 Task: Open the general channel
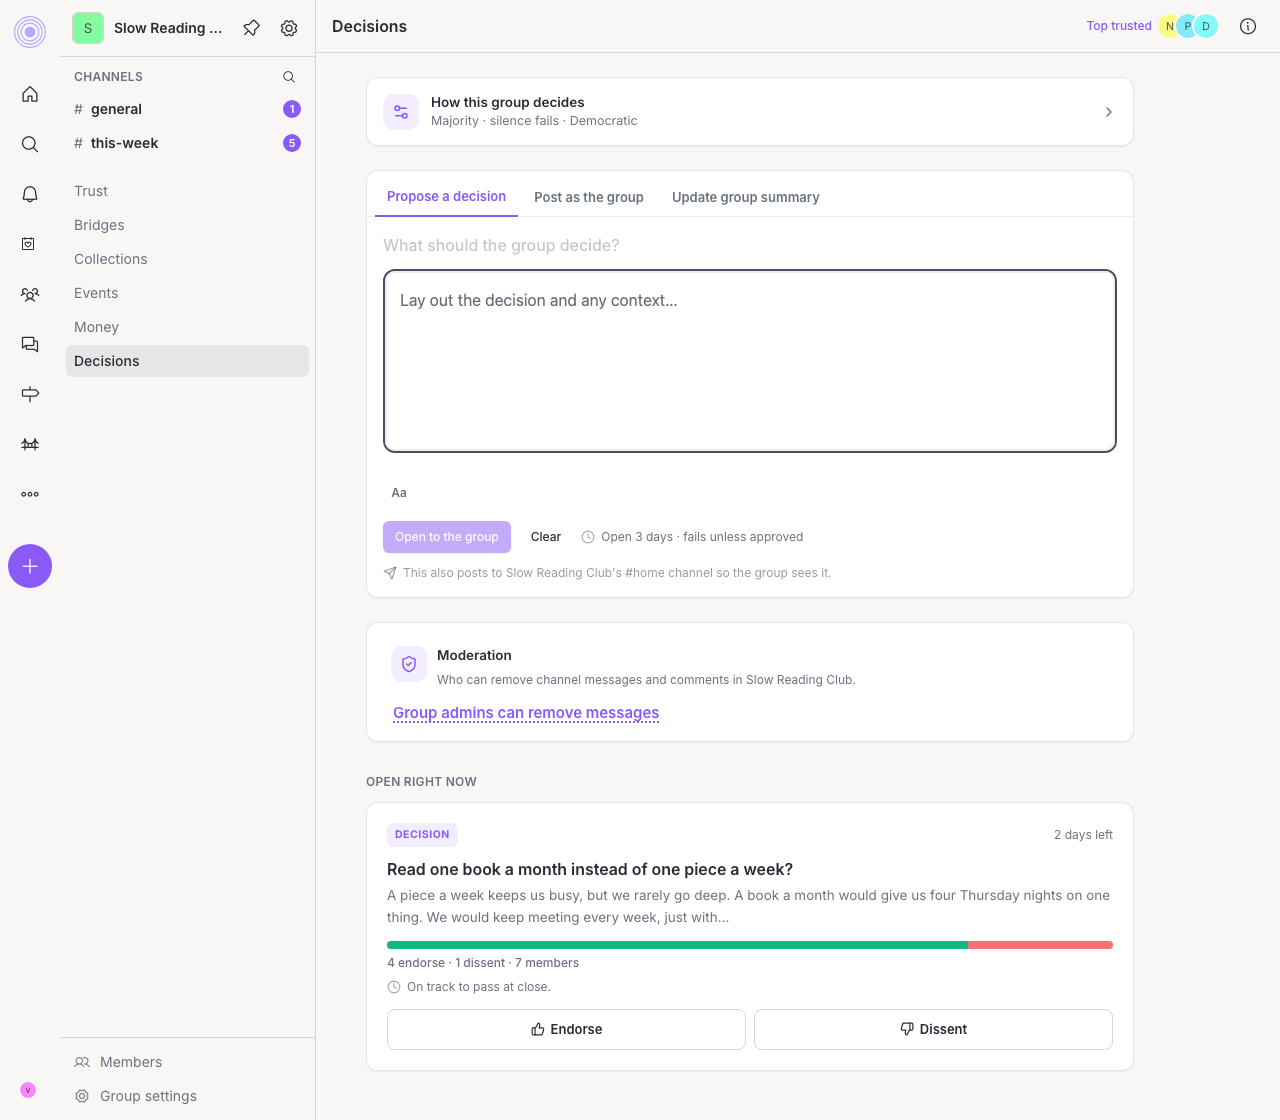point(187,109)
